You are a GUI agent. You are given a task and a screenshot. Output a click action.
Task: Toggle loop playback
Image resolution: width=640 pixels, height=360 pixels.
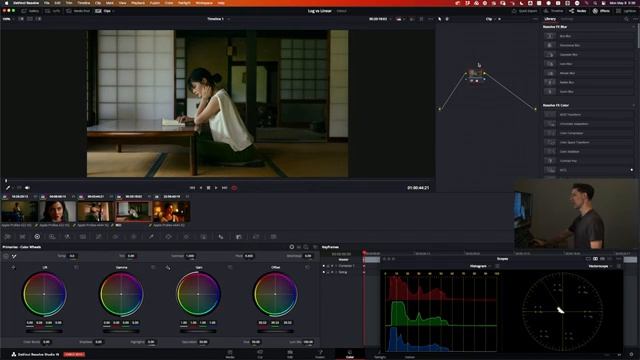pyautogui.click(x=234, y=188)
